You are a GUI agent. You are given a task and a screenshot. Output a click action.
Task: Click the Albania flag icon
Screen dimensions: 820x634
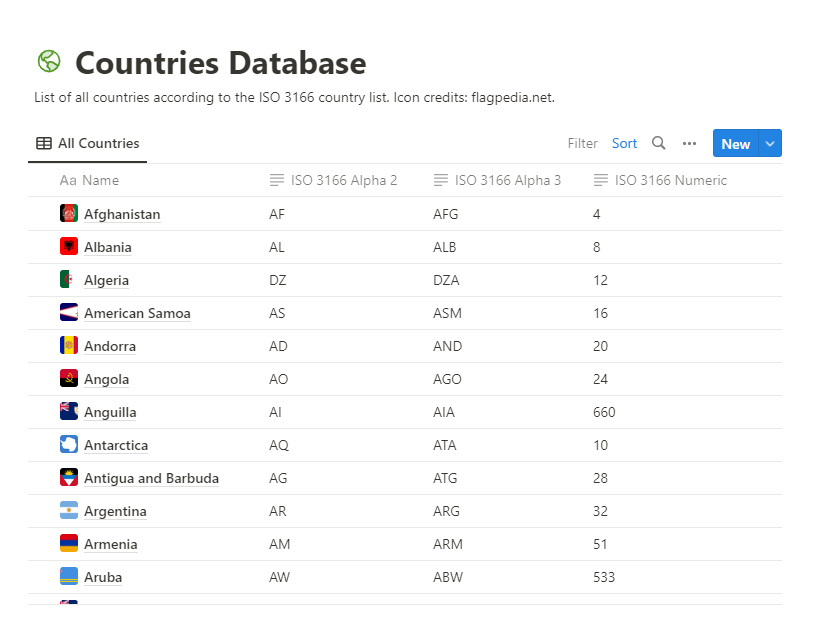pyautogui.click(x=69, y=247)
